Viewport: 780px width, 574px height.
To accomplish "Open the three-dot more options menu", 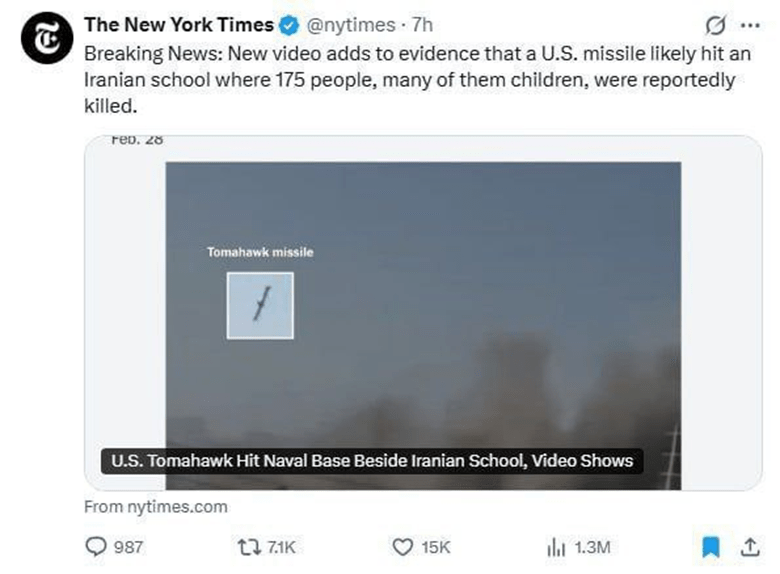I will click(x=748, y=25).
